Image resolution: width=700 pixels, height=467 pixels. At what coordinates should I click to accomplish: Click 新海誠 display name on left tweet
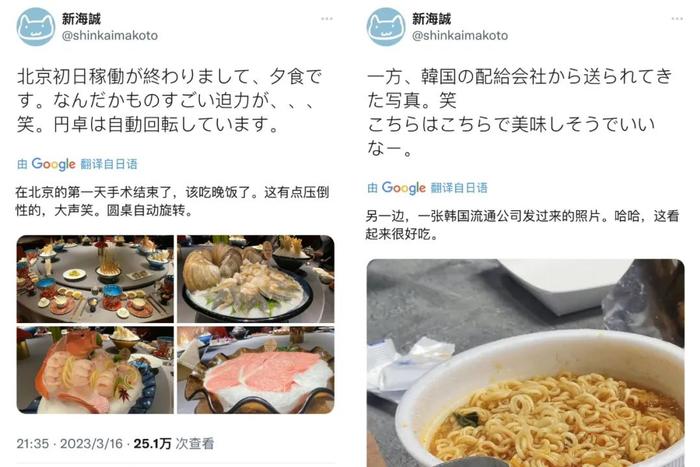(81, 19)
